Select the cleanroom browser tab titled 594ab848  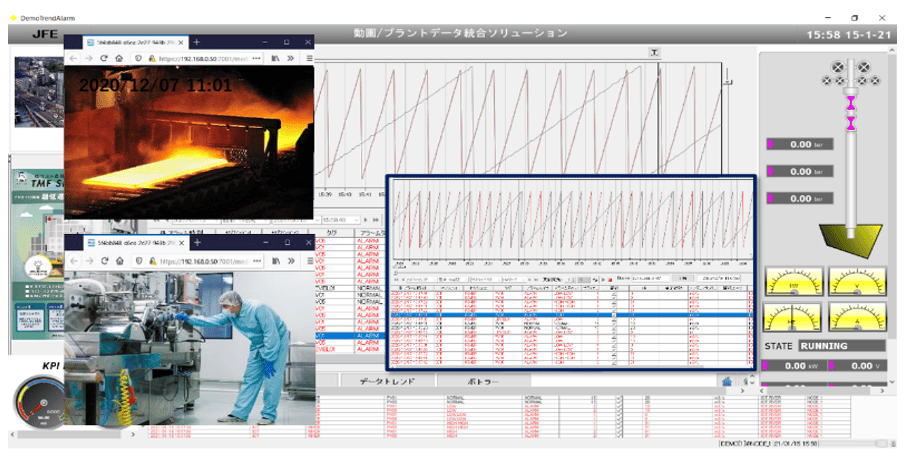tap(136, 243)
